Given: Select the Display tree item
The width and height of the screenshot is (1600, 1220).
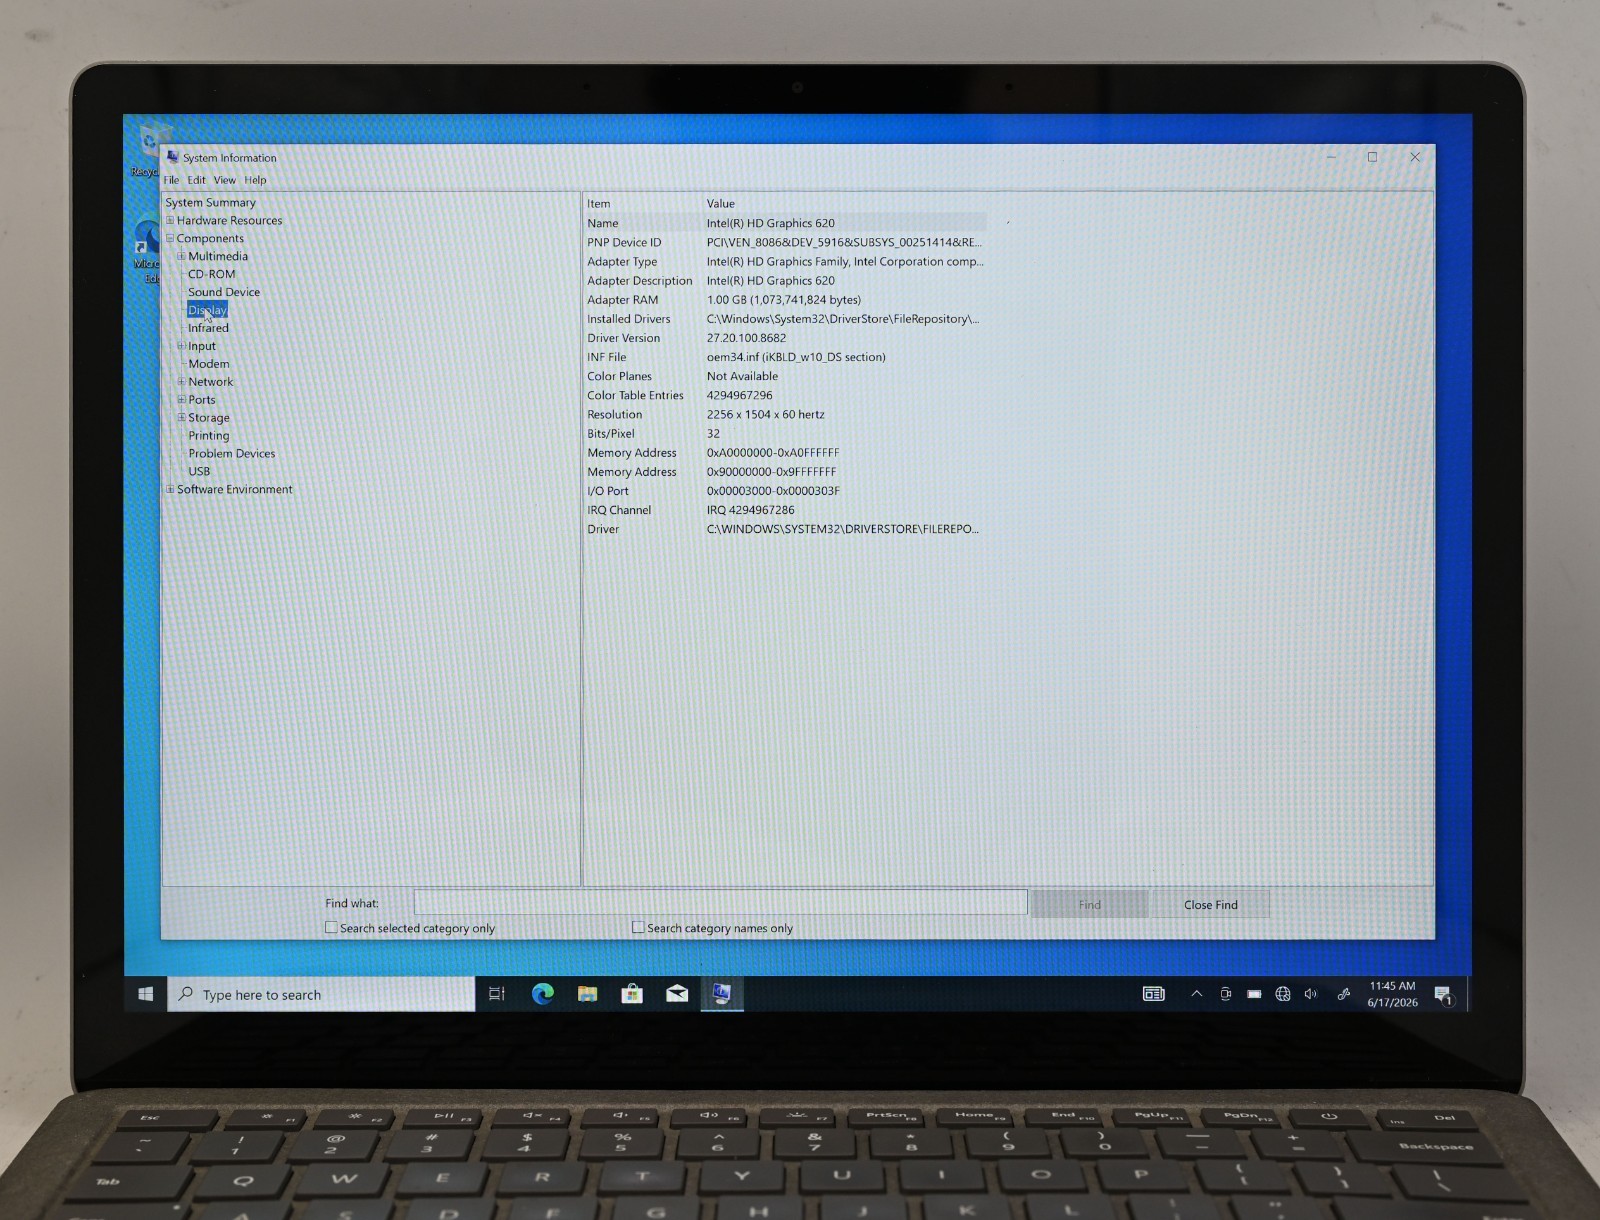Looking at the screenshot, I should pyautogui.click(x=207, y=310).
